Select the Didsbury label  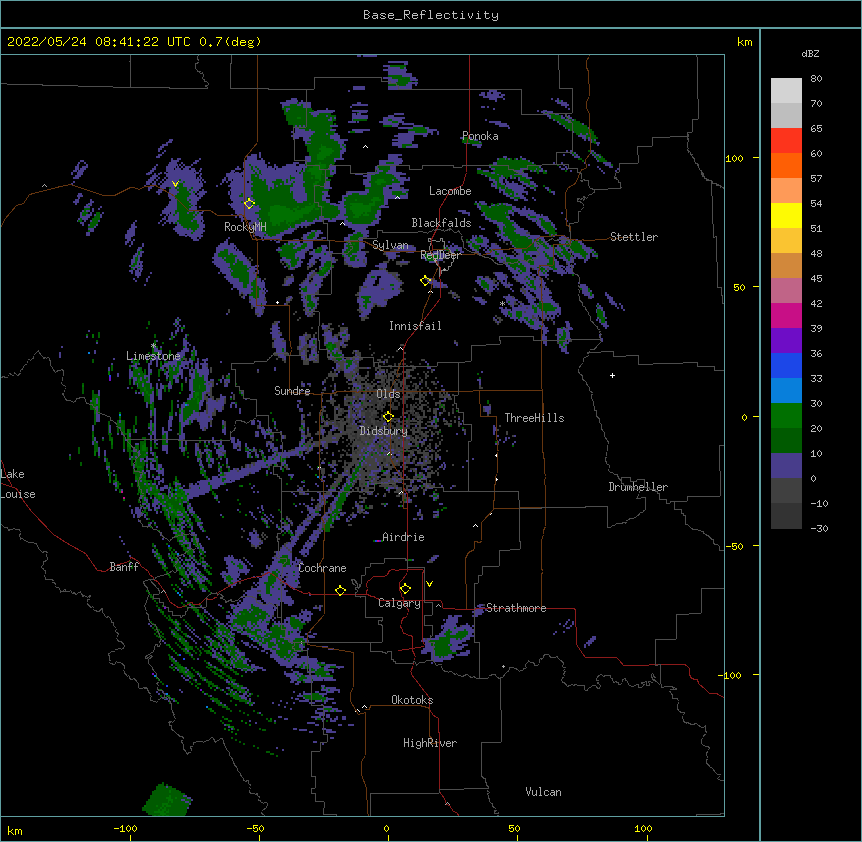click(x=384, y=431)
